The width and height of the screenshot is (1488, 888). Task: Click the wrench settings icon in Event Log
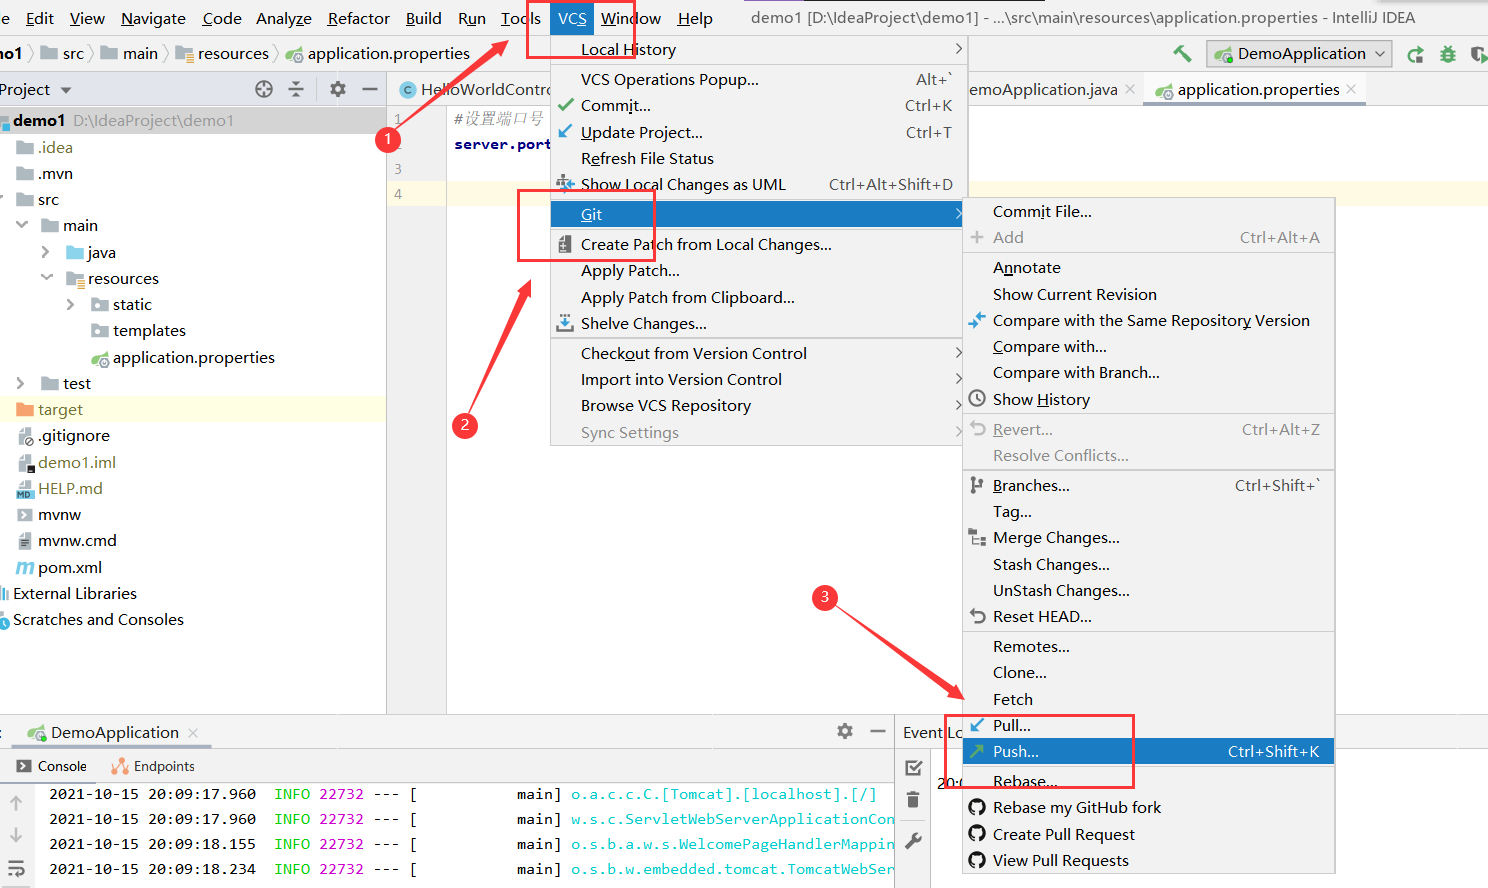click(x=913, y=841)
